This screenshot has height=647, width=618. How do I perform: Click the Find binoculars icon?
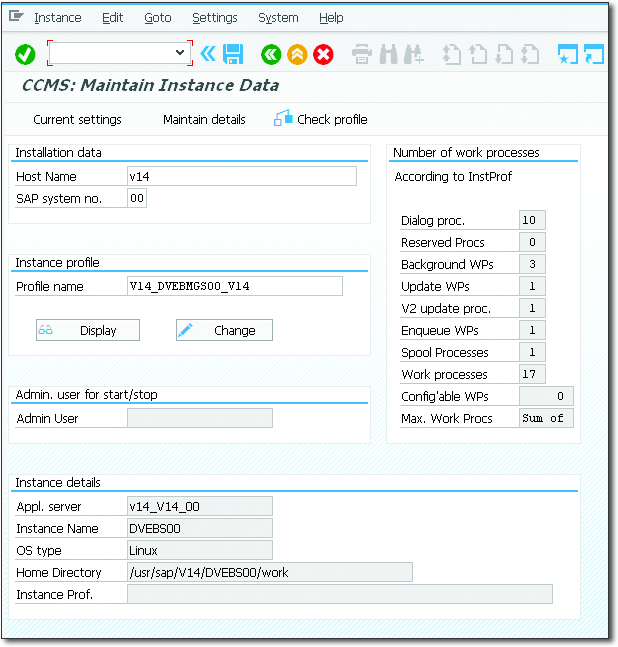pos(388,54)
